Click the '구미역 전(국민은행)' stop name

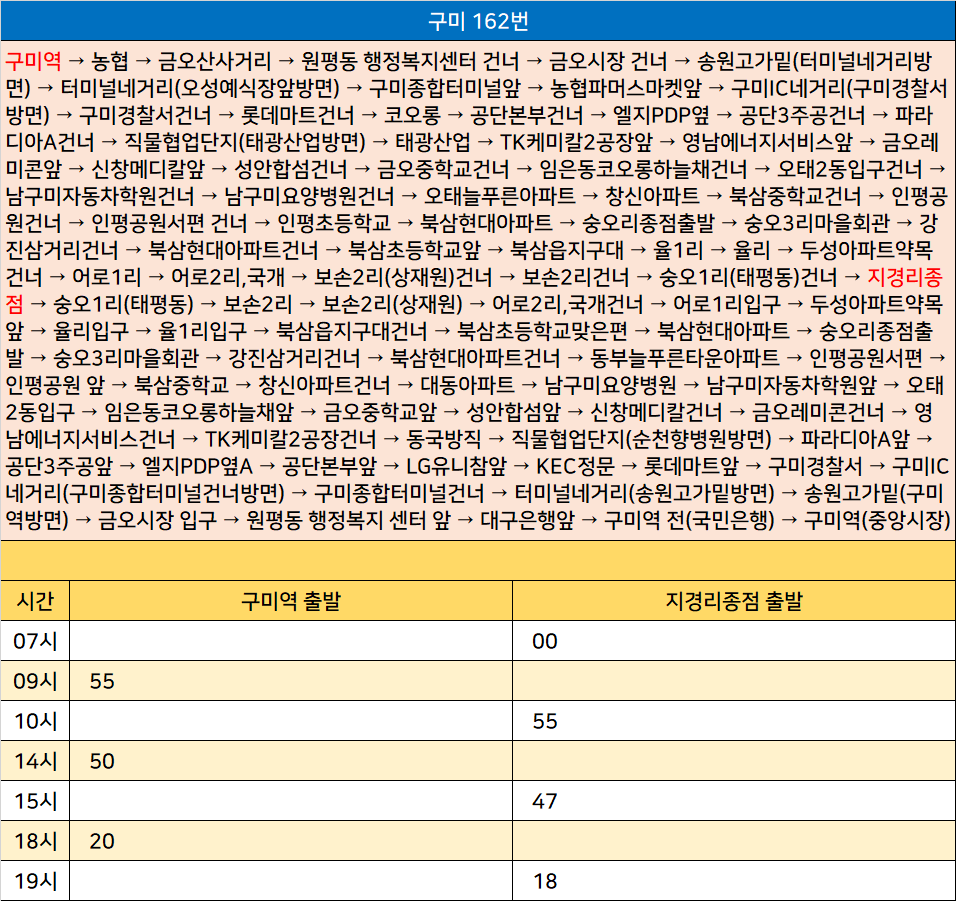tap(689, 519)
